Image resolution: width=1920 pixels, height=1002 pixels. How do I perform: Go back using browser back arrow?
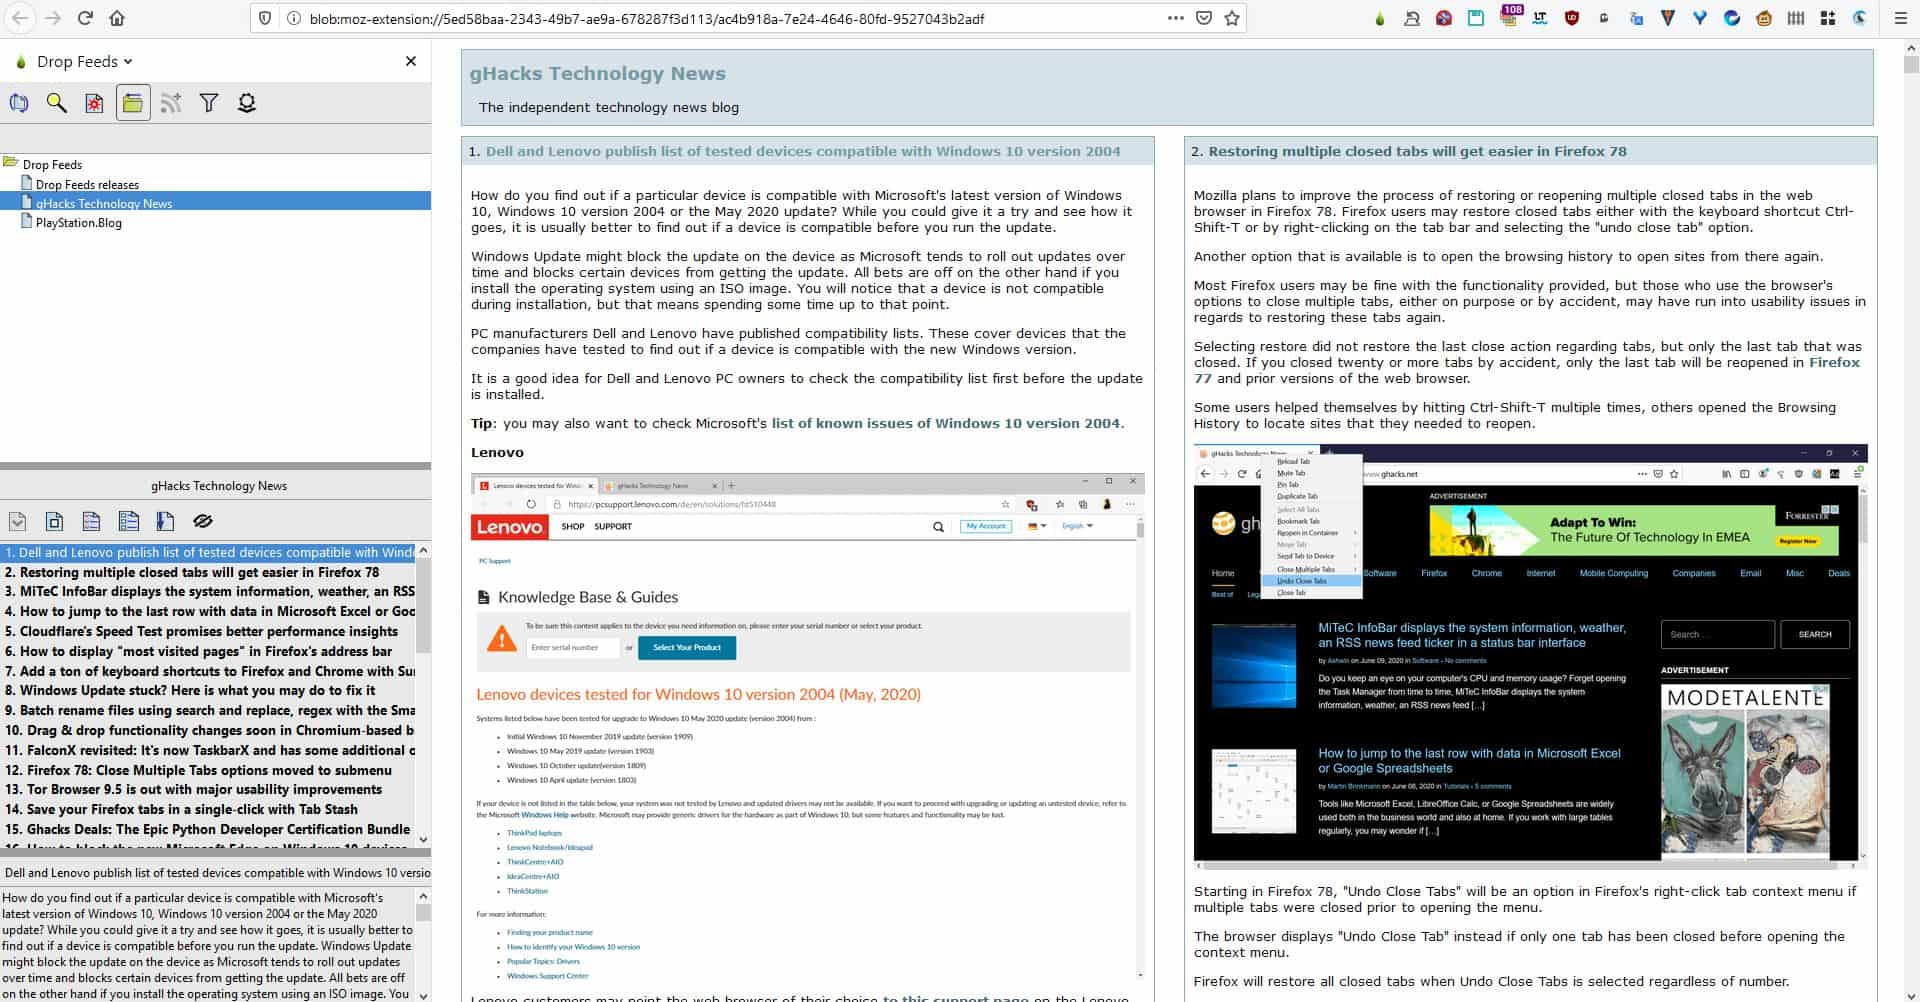tap(20, 18)
